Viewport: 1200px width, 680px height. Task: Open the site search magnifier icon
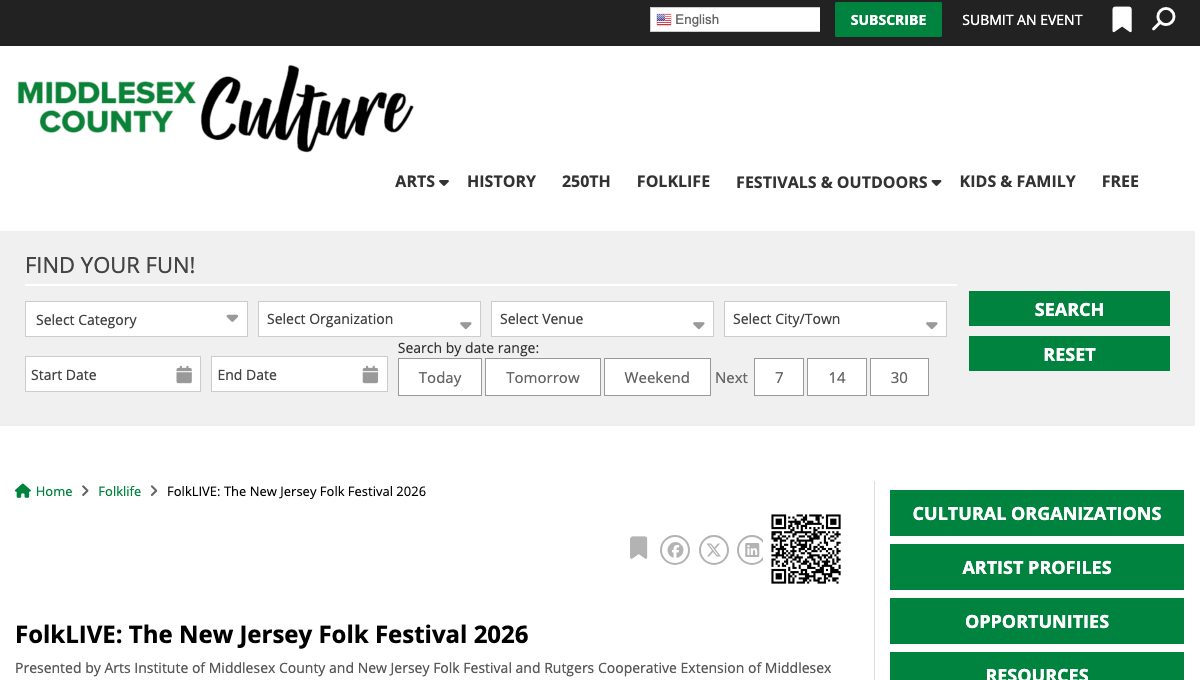1164,19
